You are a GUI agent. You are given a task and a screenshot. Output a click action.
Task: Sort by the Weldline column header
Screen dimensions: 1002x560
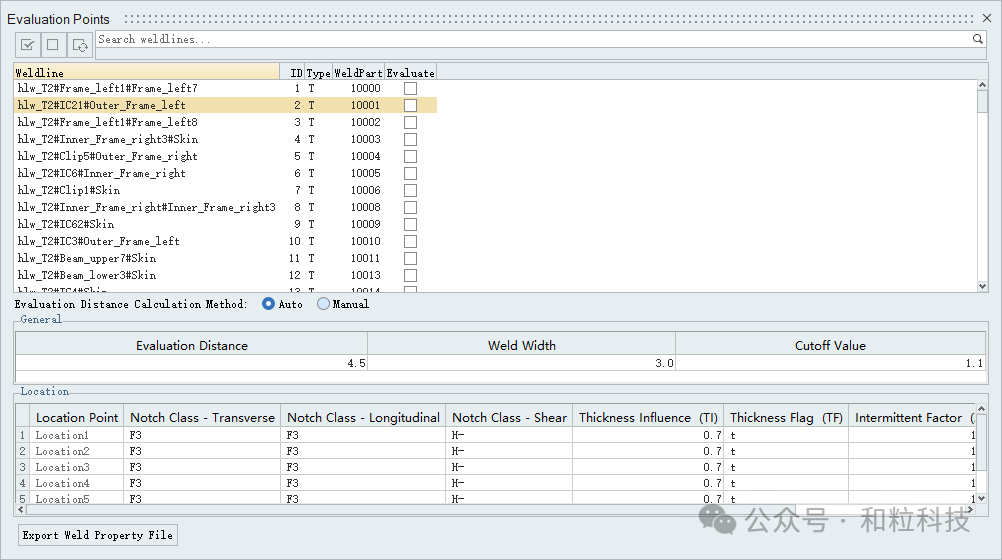coord(146,73)
